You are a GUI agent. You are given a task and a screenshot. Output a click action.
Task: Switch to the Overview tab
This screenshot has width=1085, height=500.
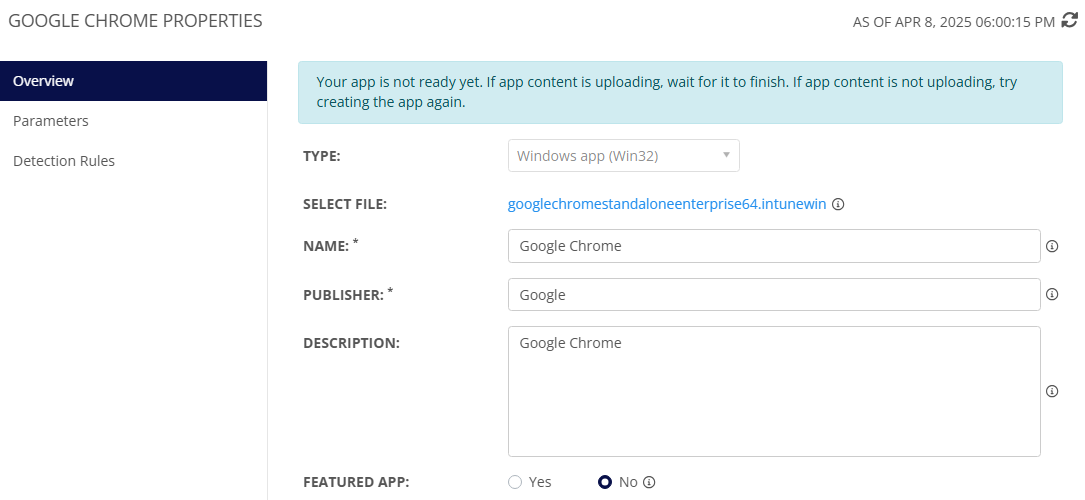(133, 81)
